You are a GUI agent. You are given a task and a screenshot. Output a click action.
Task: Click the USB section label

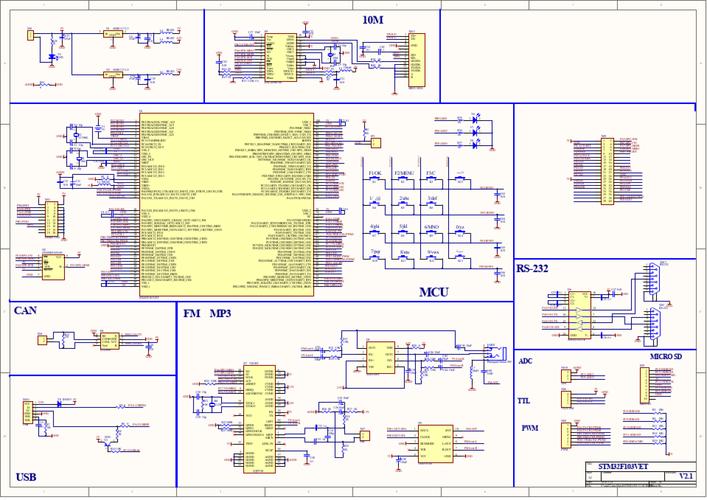click(26, 477)
